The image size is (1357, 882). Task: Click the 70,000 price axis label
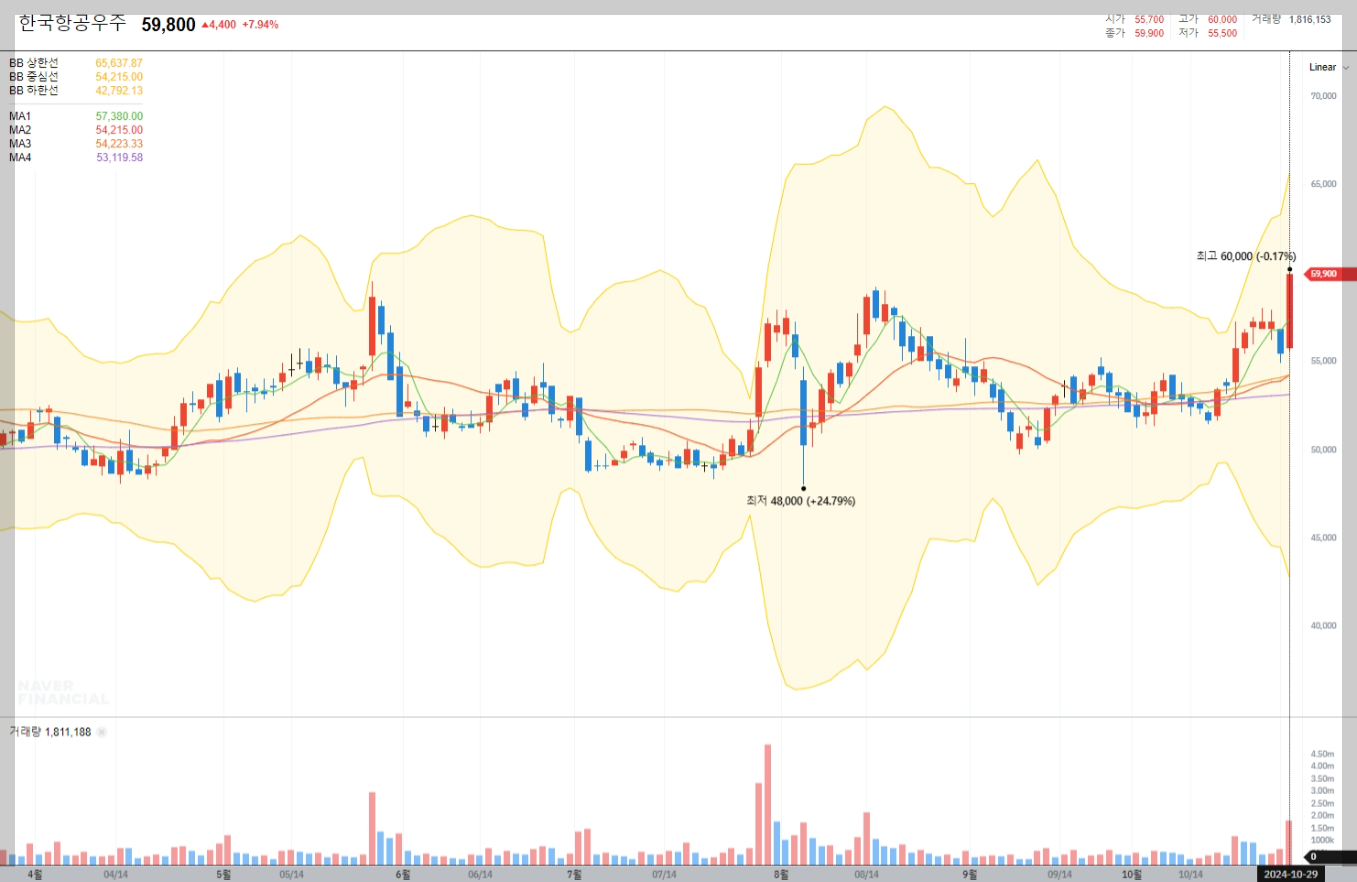(1323, 96)
